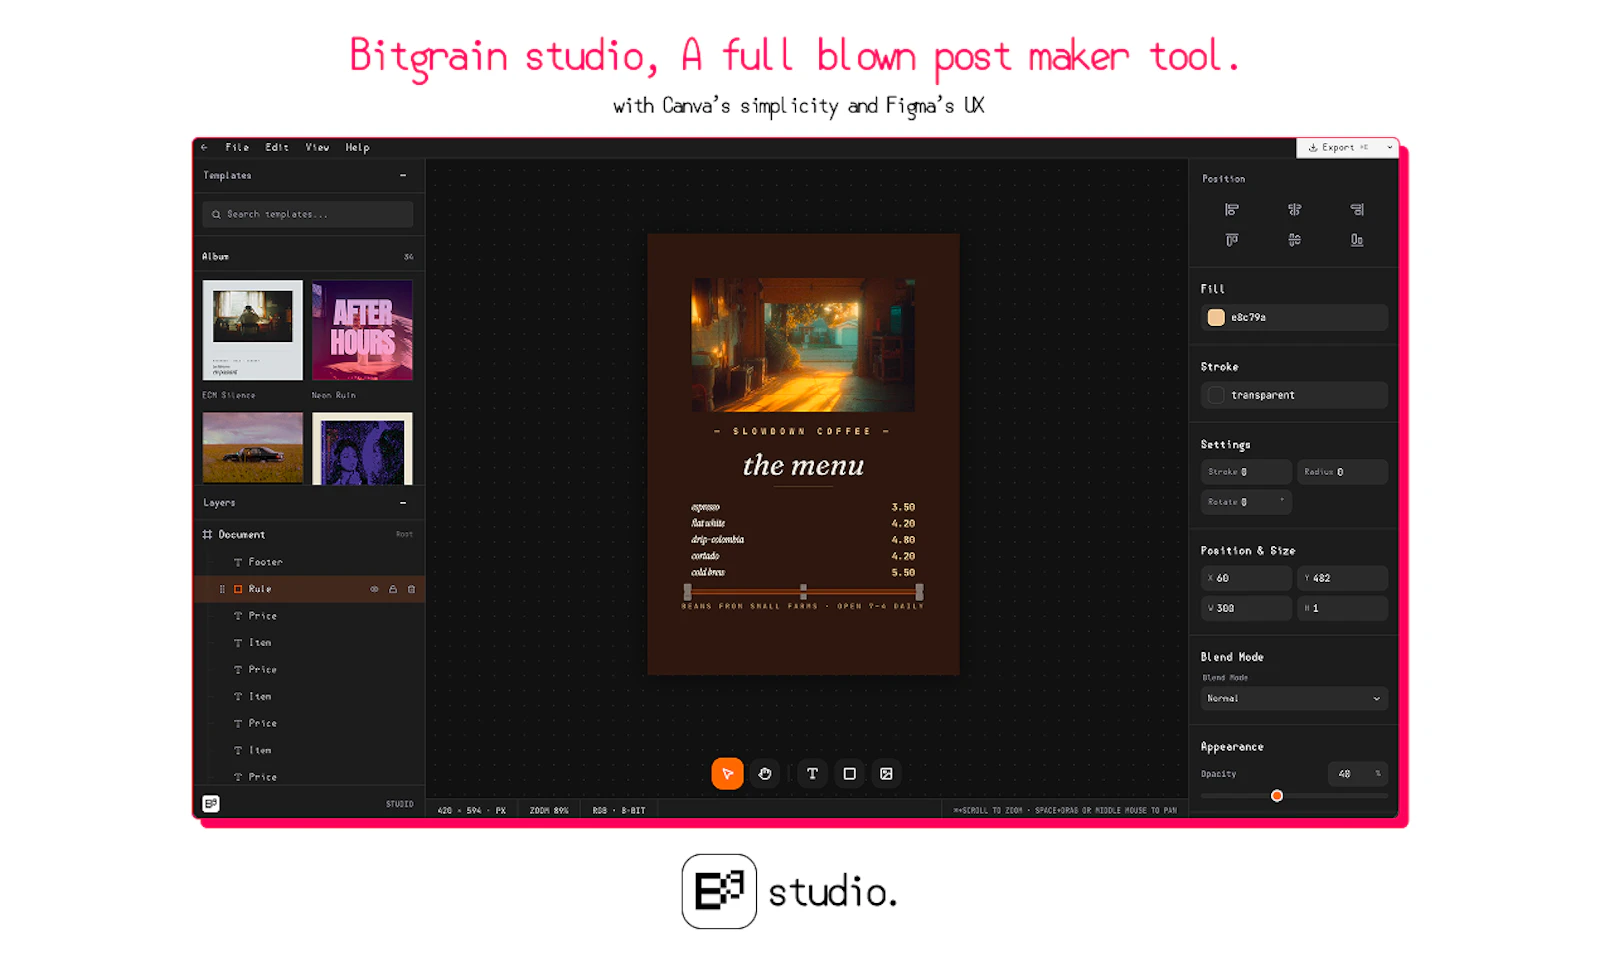Click the search magnifier icon in templates
Viewport: 1600px width, 957px height.
pos(216,214)
